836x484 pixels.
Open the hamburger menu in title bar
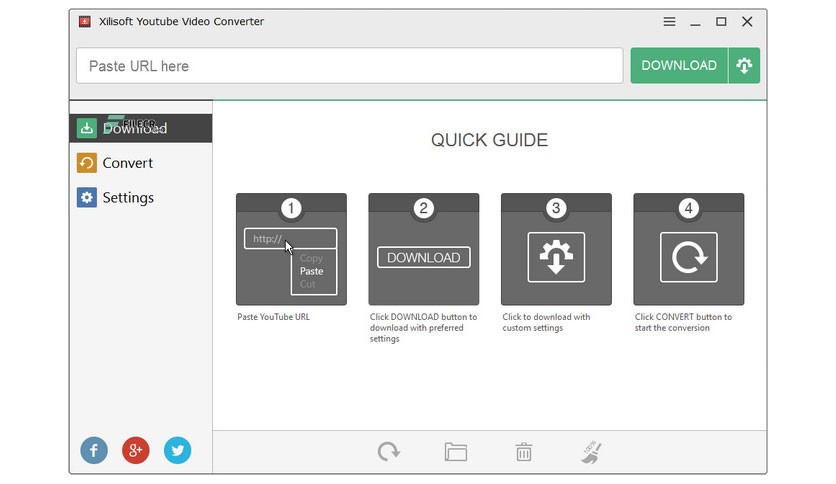pyautogui.click(x=669, y=21)
